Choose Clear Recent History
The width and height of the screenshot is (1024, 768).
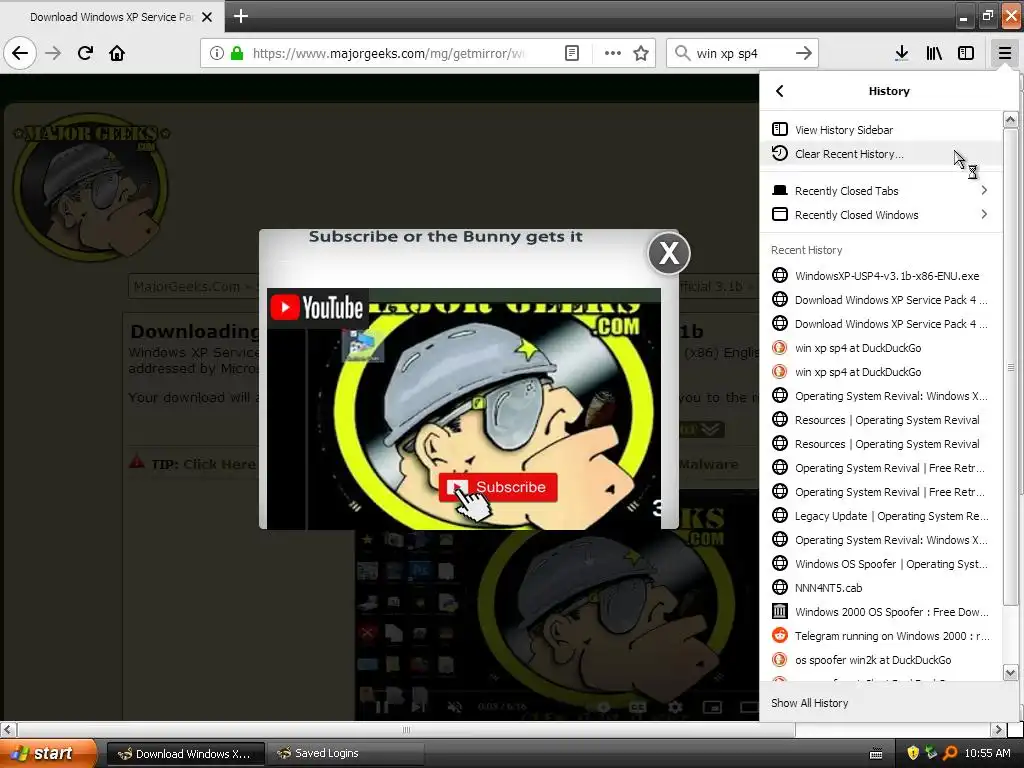click(881, 154)
